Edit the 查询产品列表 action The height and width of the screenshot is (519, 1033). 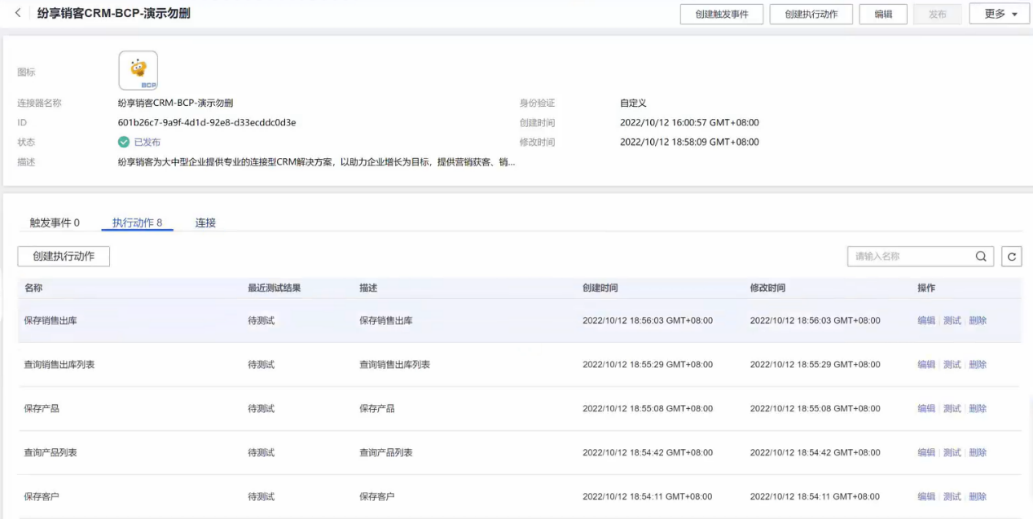coord(926,452)
